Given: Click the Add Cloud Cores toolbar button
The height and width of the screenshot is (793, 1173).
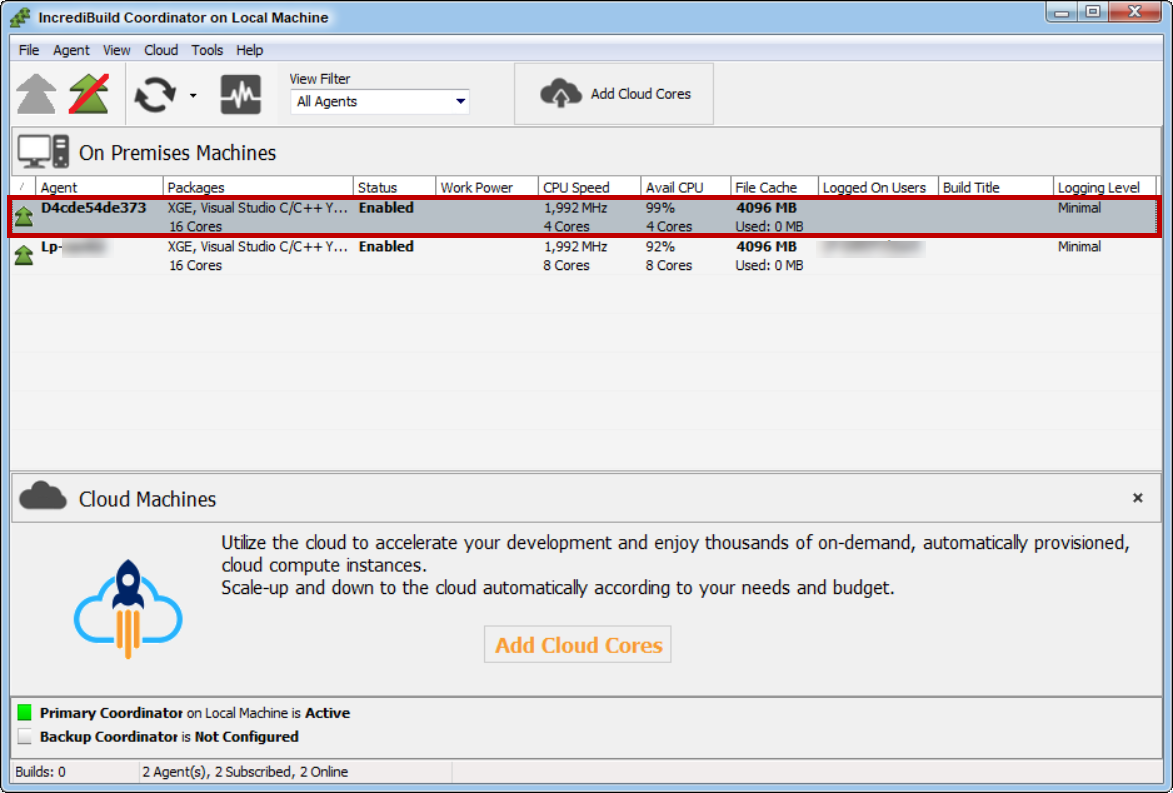Looking at the screenshot, I should [614, 94].
